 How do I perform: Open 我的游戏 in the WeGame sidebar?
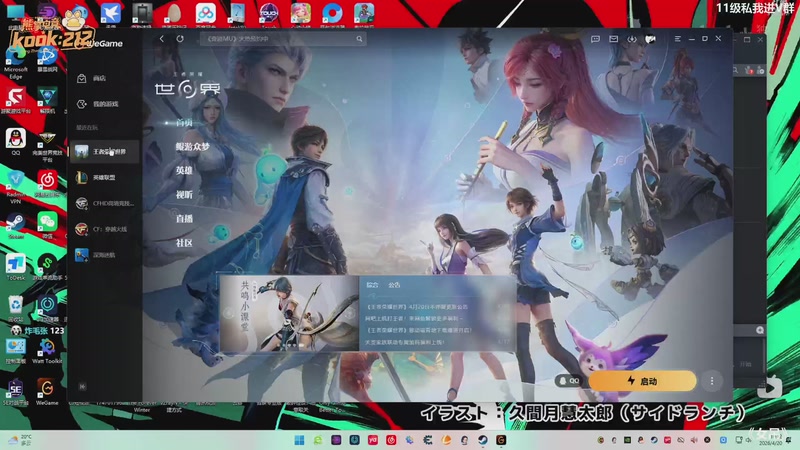coord(104,104)
